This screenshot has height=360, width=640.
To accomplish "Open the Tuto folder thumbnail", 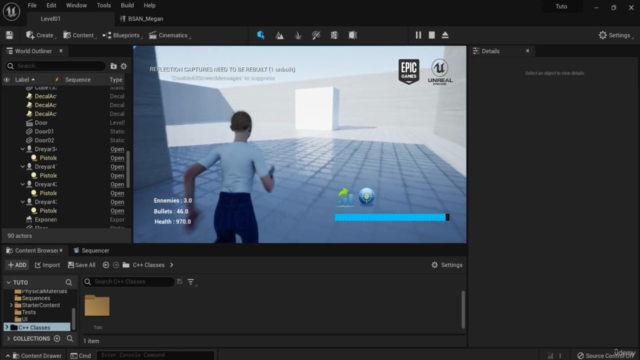I will point(97,306).
